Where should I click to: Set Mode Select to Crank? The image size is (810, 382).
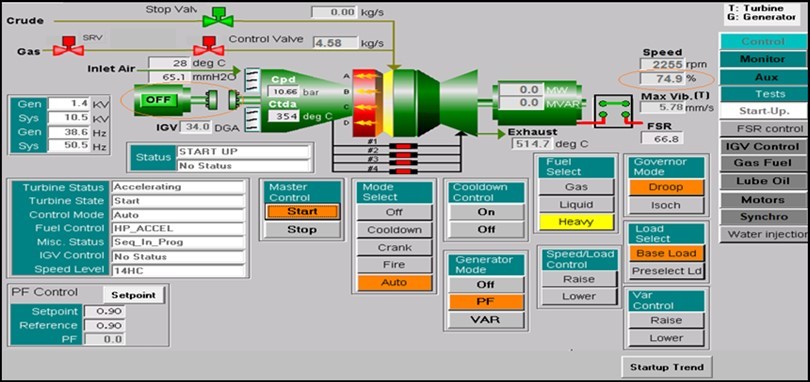pyautogui.click(x=394, y=248)
